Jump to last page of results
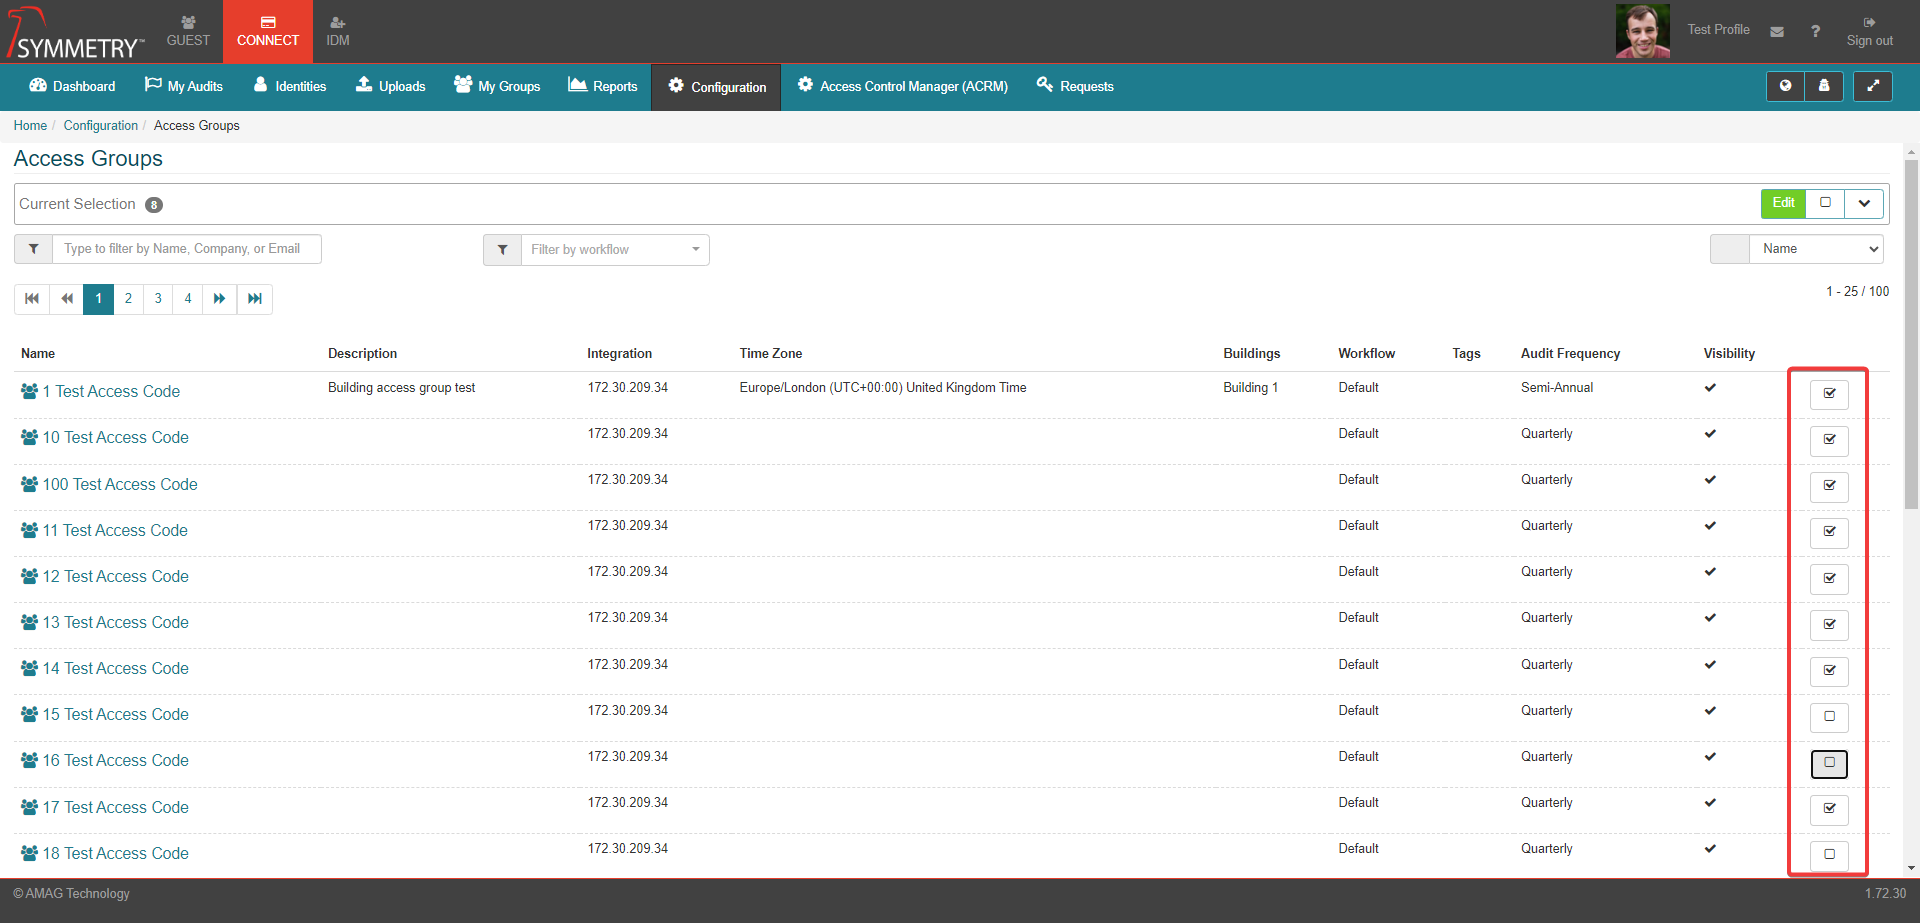The image size is (1920, 923). [255, 299]
